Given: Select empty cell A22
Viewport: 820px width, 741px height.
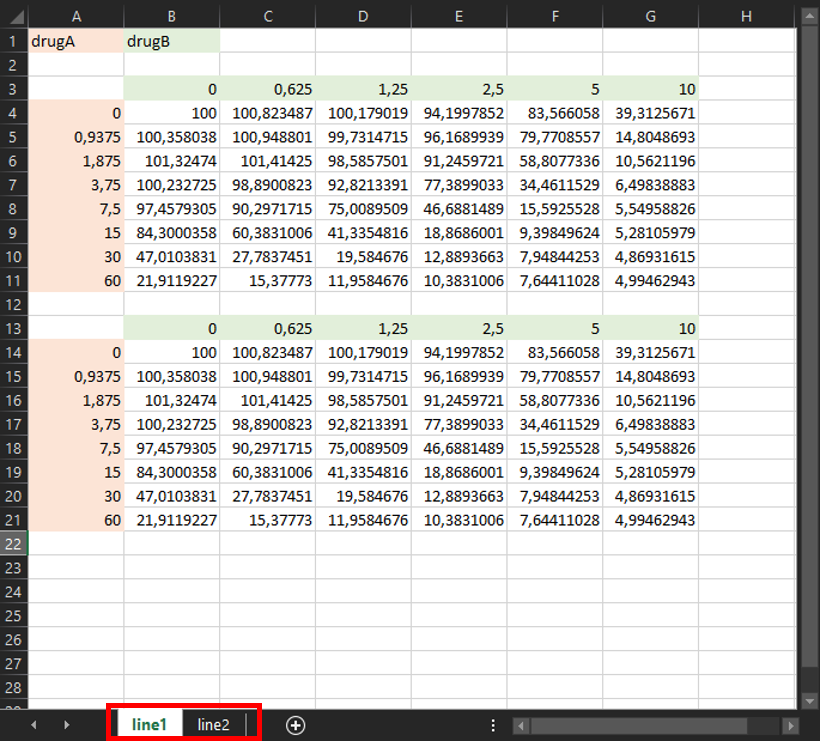Looking at the screenshot, I should point(76,543).
